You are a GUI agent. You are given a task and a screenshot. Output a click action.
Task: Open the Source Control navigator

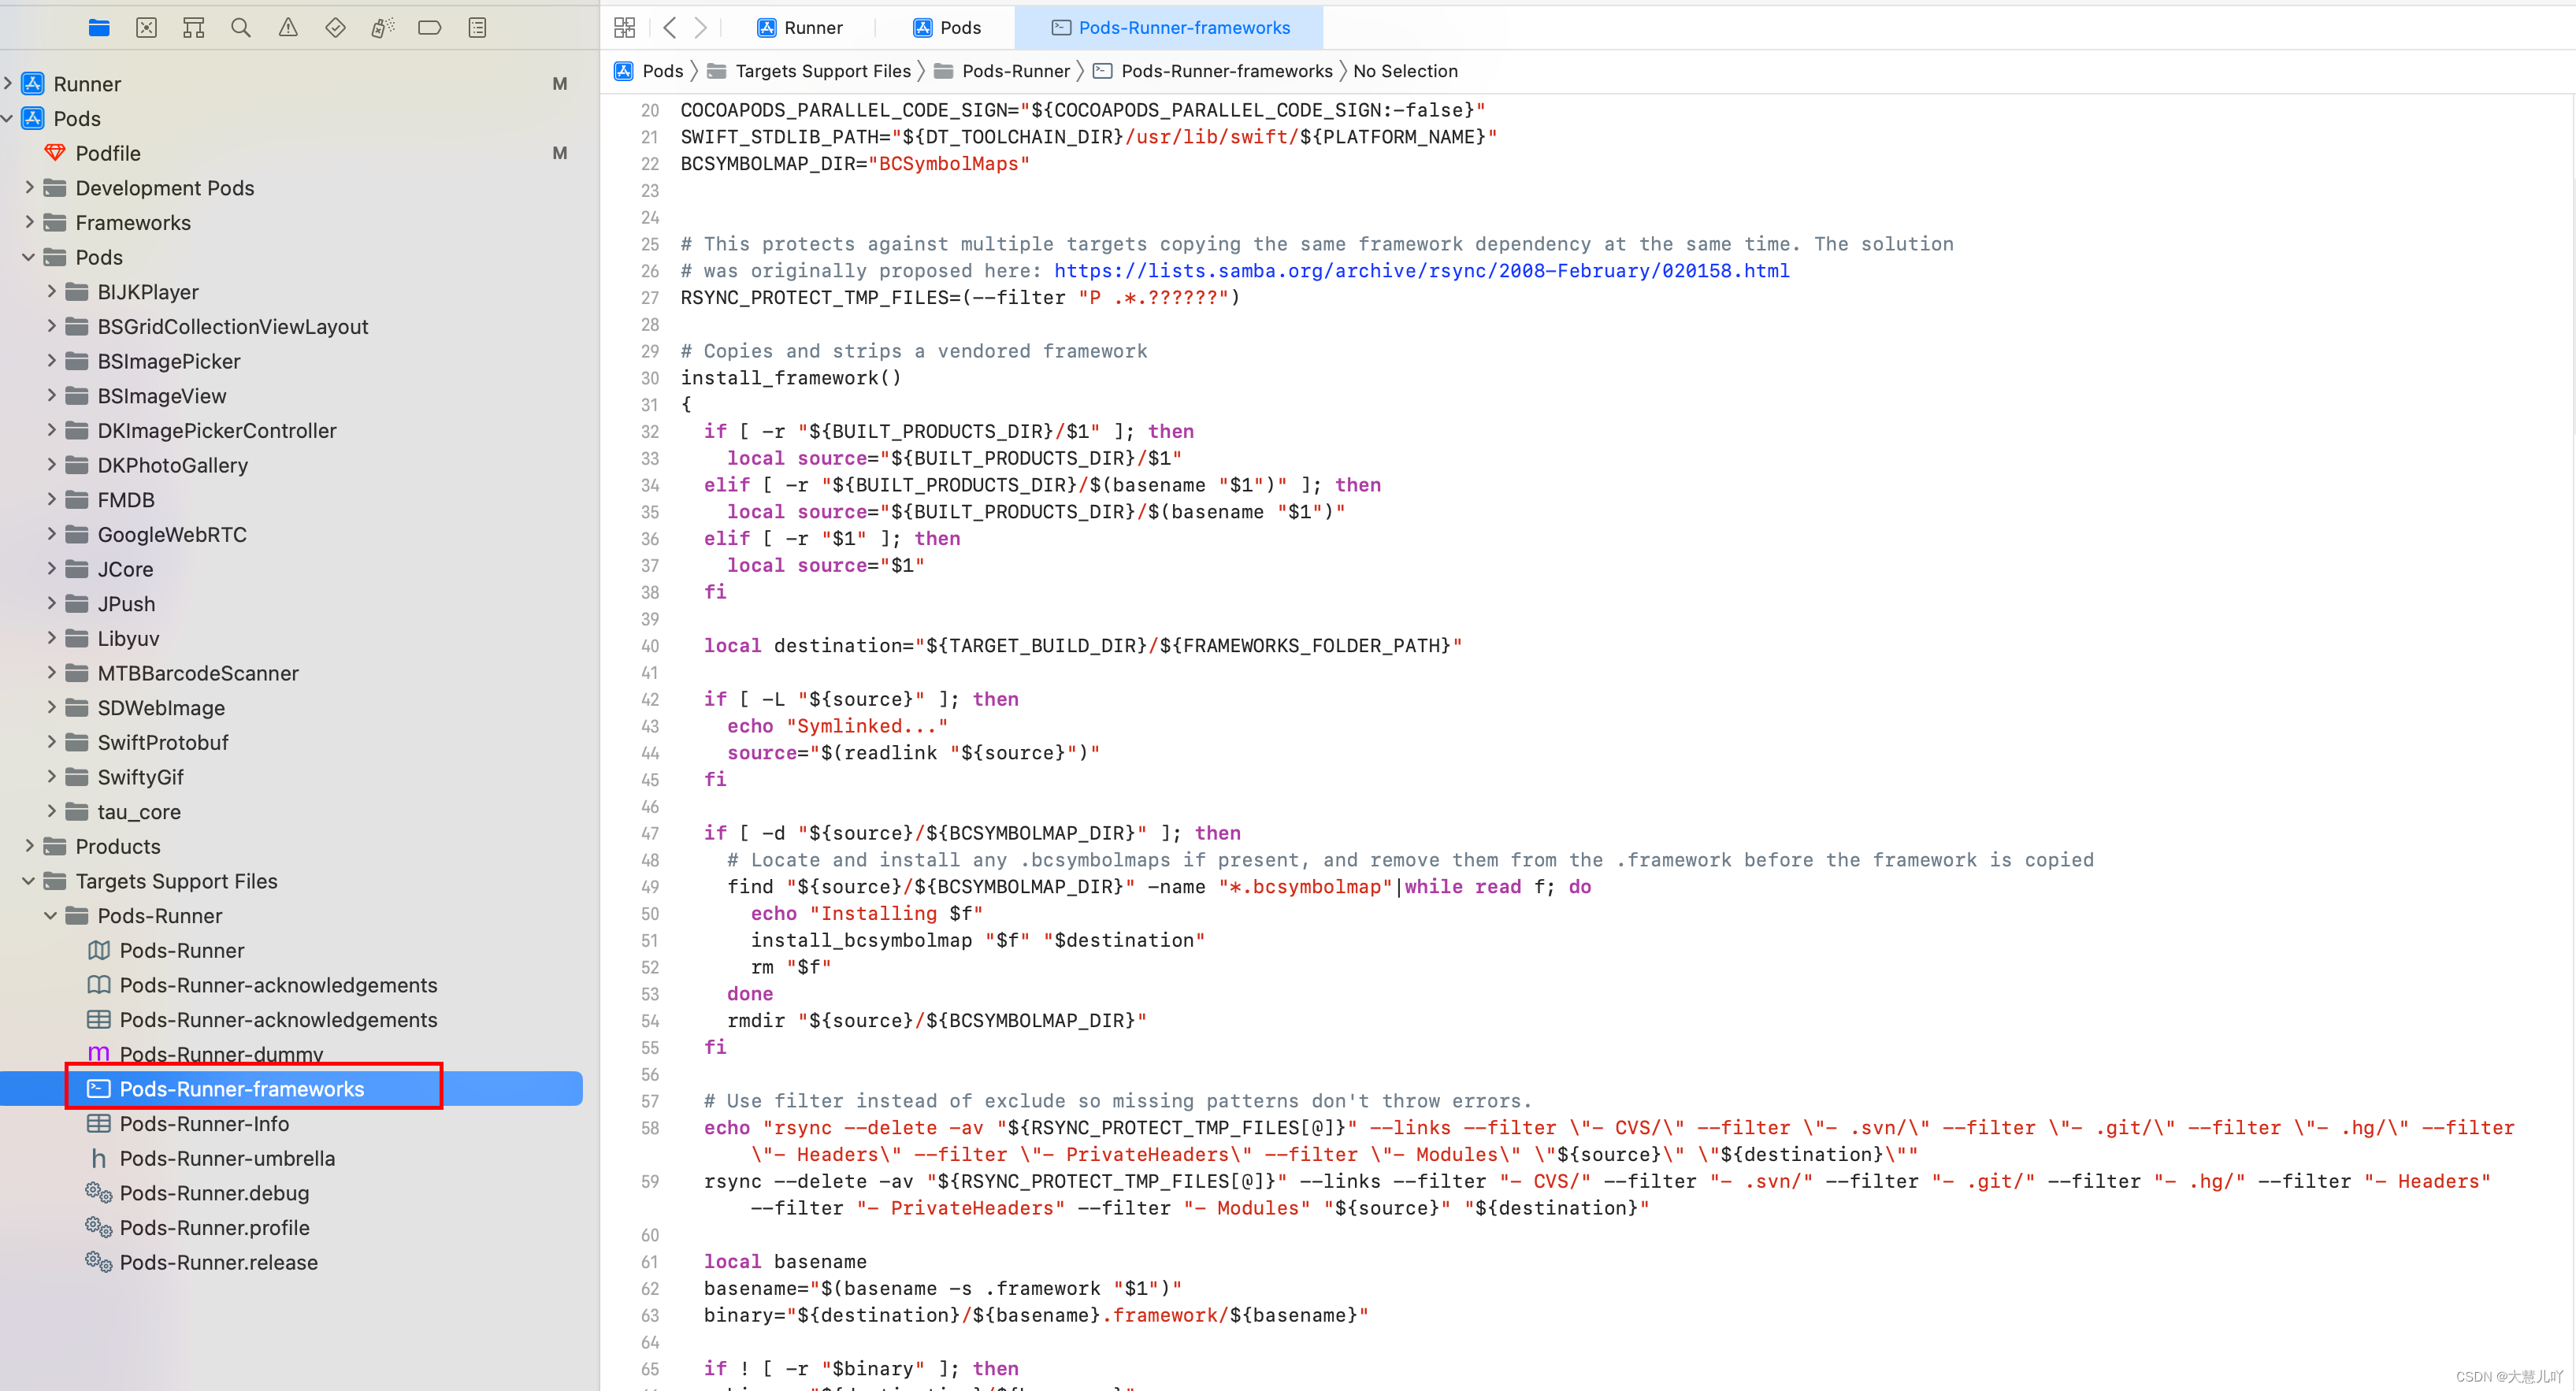[x=146, y=27]
